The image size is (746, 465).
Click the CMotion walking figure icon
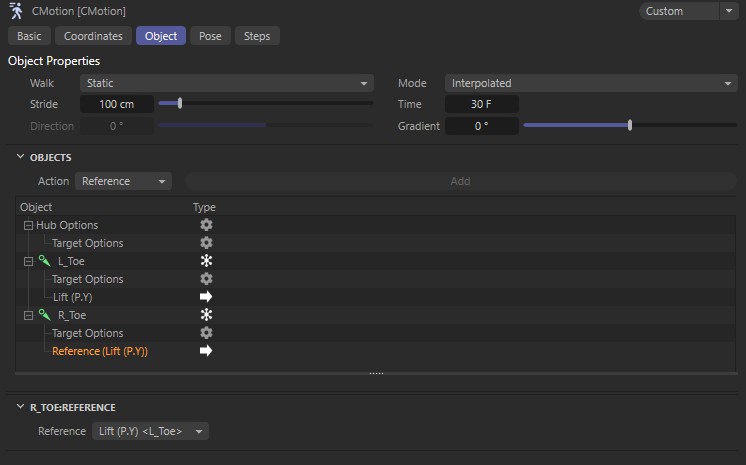[x=16, y=10]
